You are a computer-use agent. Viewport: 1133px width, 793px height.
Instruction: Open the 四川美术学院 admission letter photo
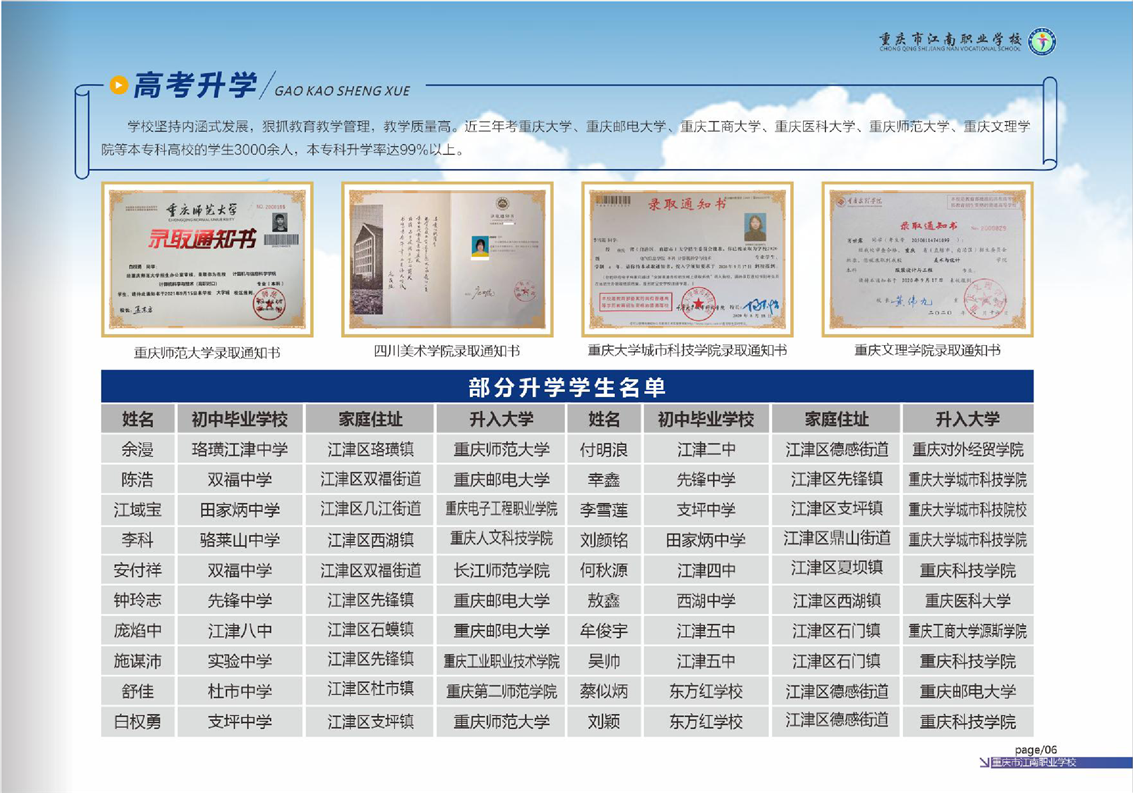(447, 259)
